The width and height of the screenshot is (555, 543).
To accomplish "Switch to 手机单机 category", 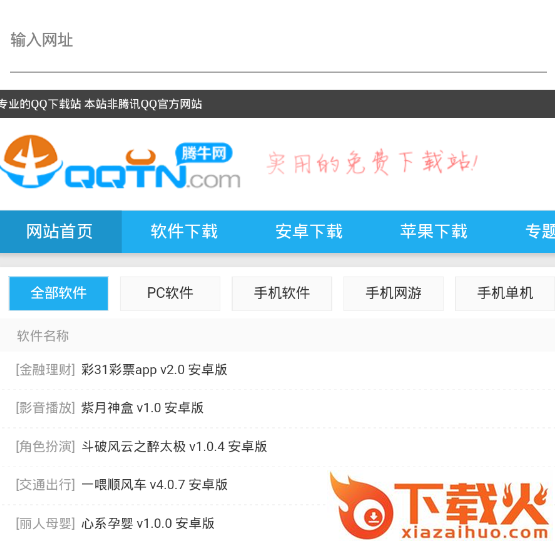I will pos(505,293).
